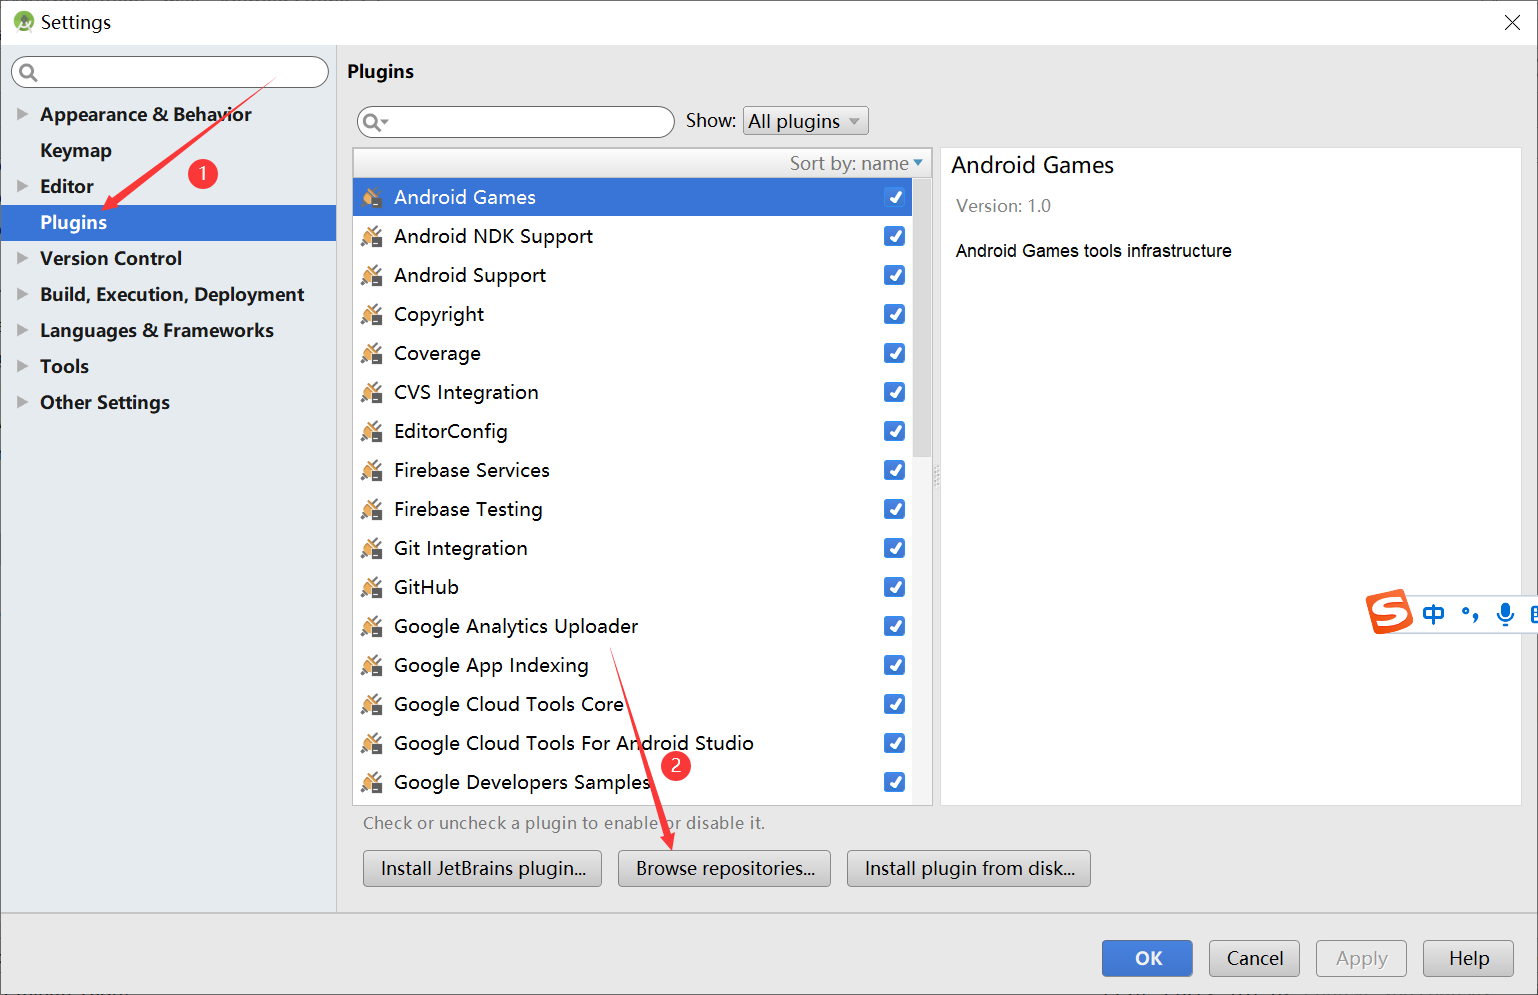
Task: Disable the Git Integration checkbox
Action: tap(895, 548)
